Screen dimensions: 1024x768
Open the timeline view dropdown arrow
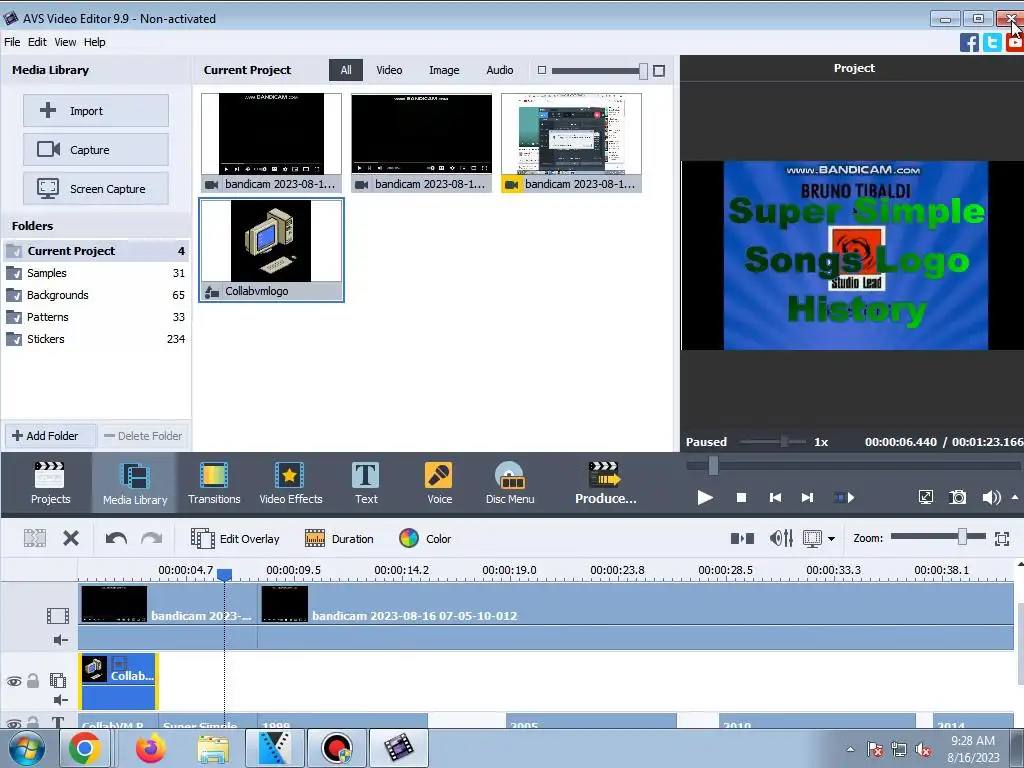(x=831, y=539)
